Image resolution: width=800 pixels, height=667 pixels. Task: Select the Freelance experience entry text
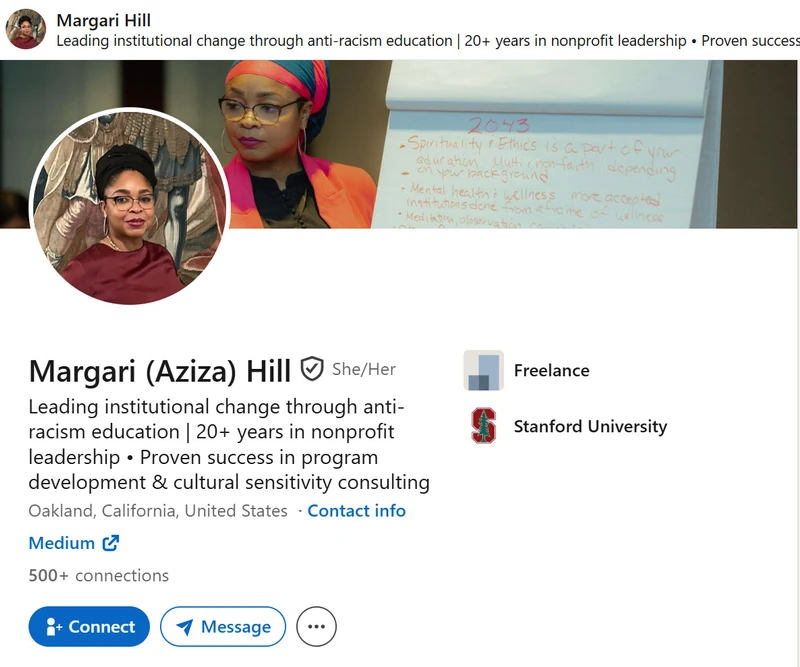[552, 370]
